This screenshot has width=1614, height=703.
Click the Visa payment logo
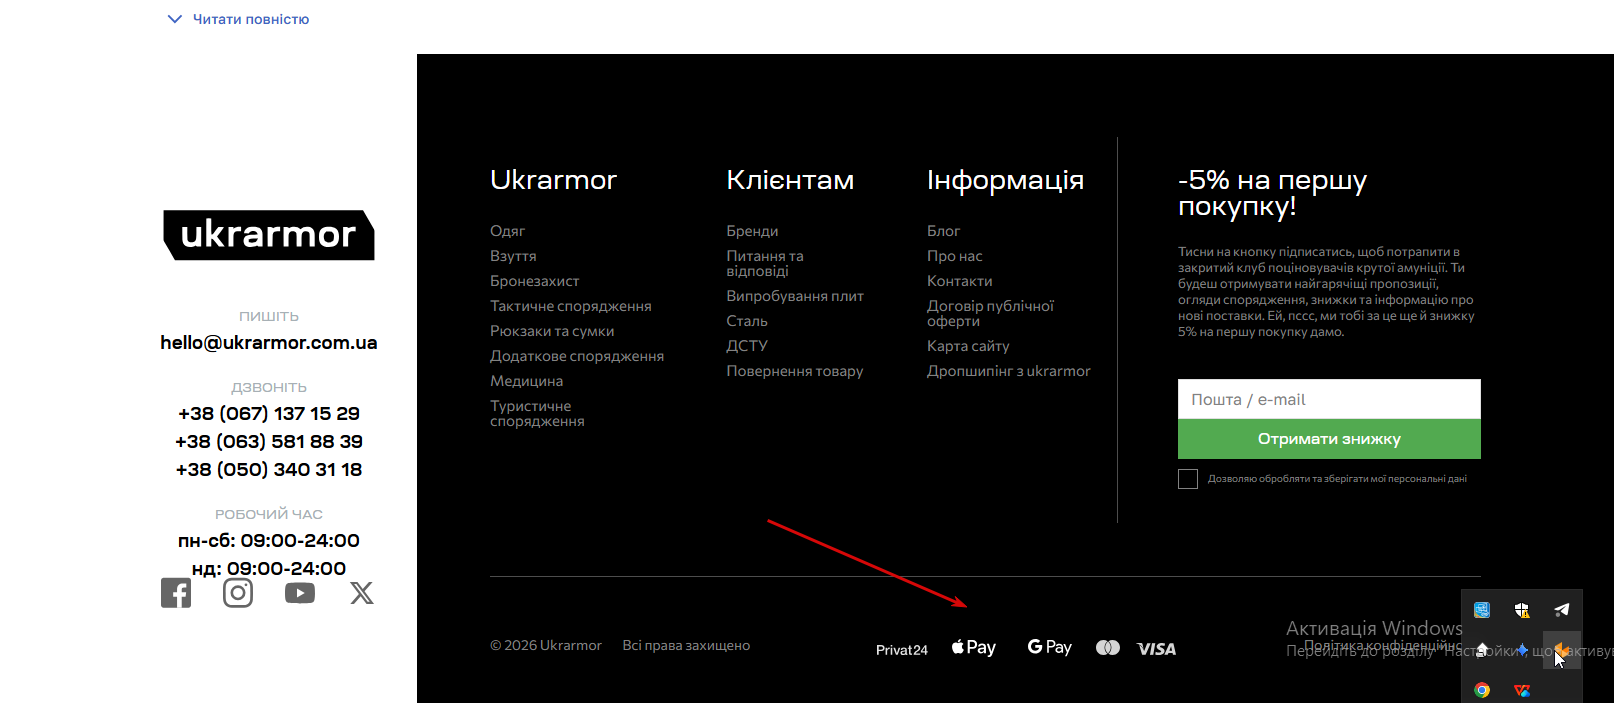point(1157,649)
